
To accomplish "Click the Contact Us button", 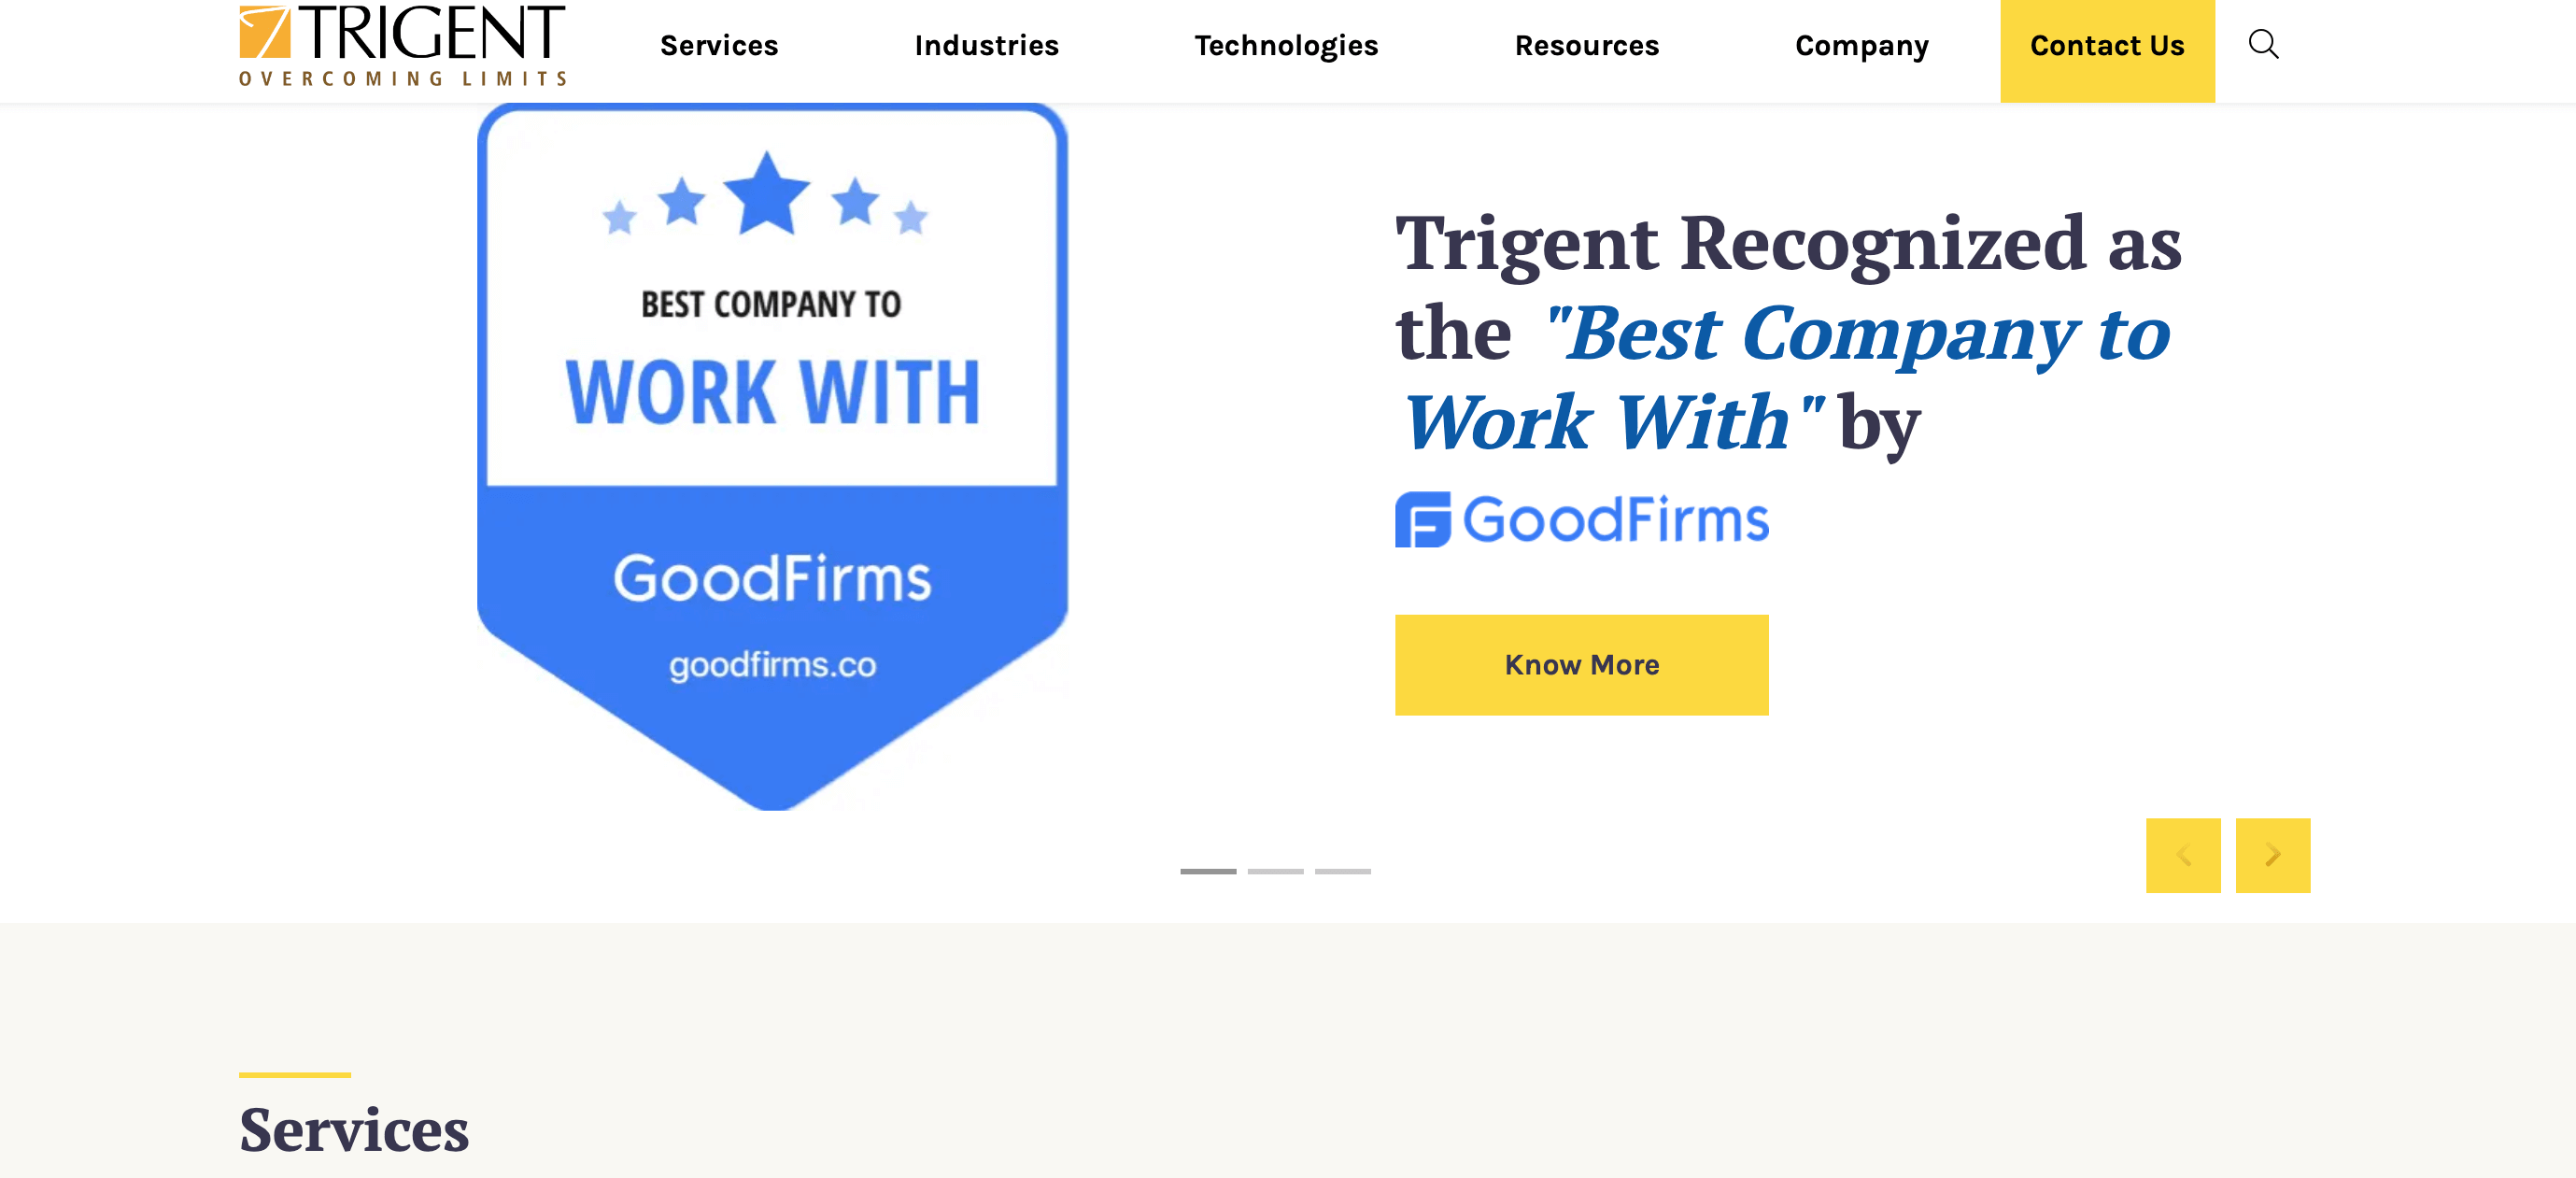I will (2108, 44).
